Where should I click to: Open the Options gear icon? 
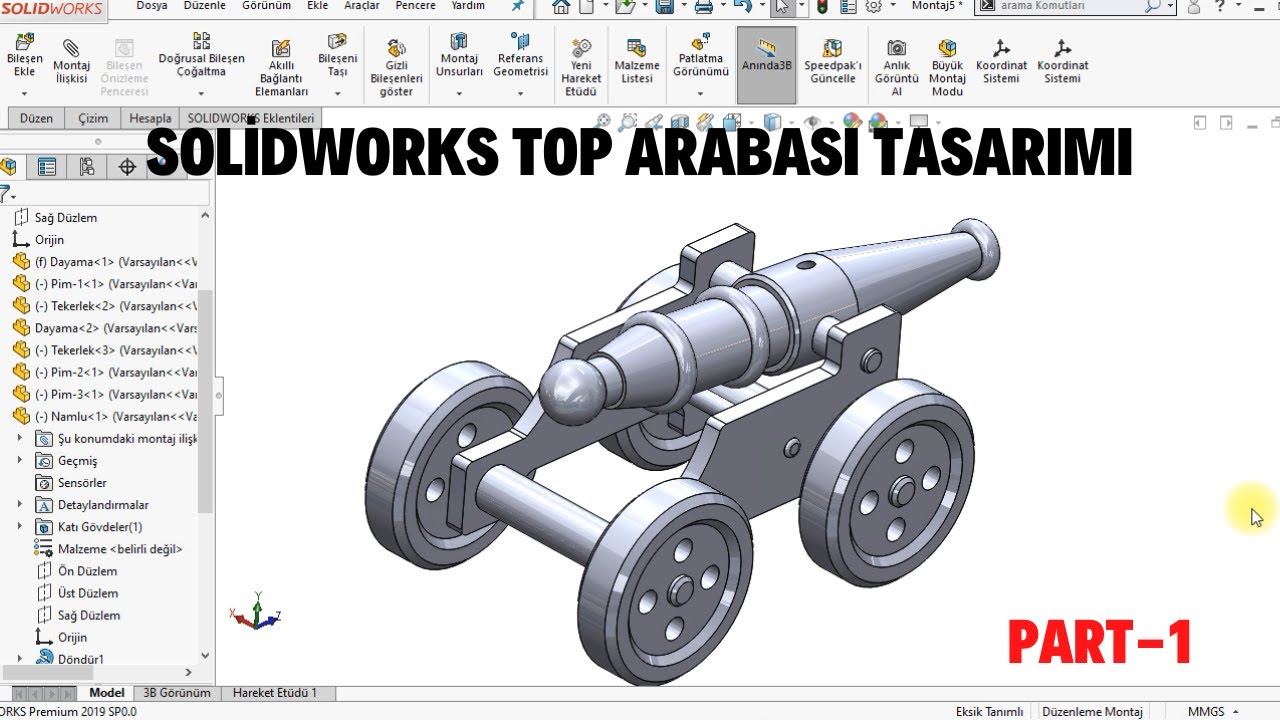(873, 7)
